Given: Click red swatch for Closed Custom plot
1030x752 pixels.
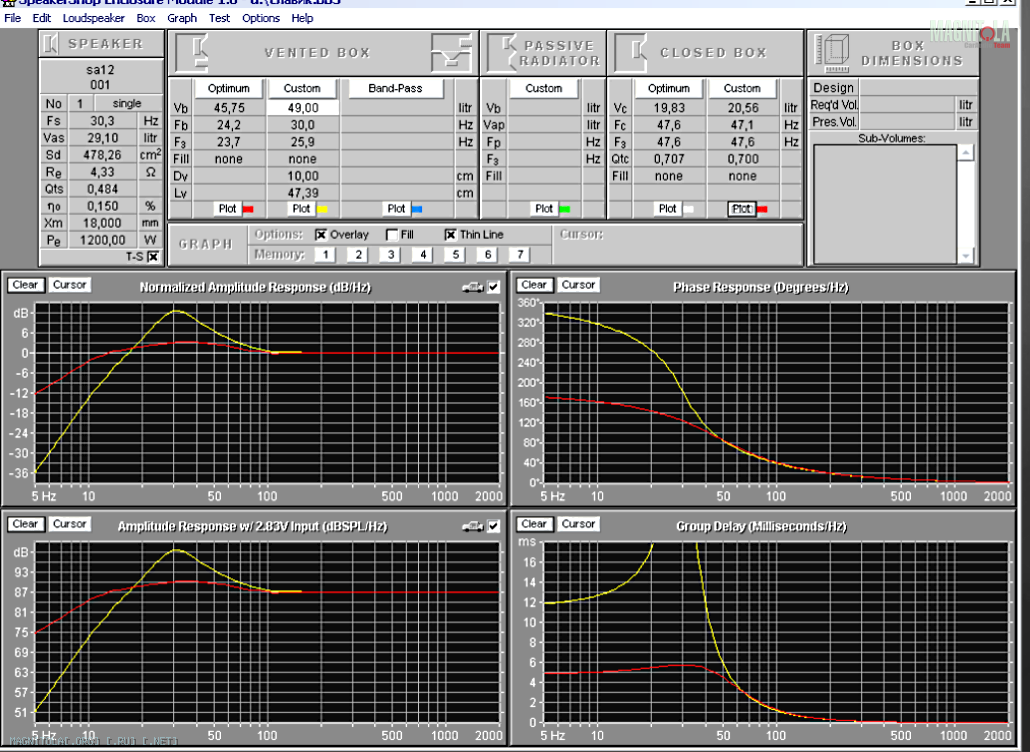Looking at the screenshot, I should (762, 209).
